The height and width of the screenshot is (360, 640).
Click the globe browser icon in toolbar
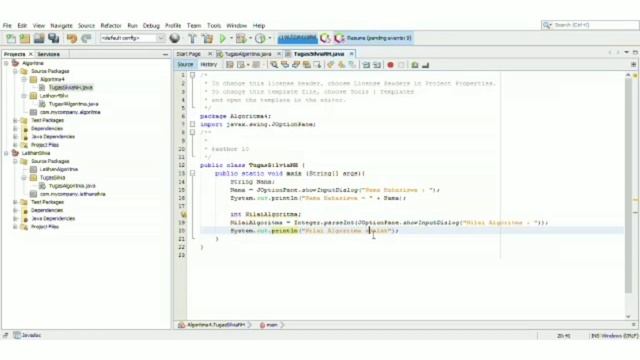click(175, 38)
